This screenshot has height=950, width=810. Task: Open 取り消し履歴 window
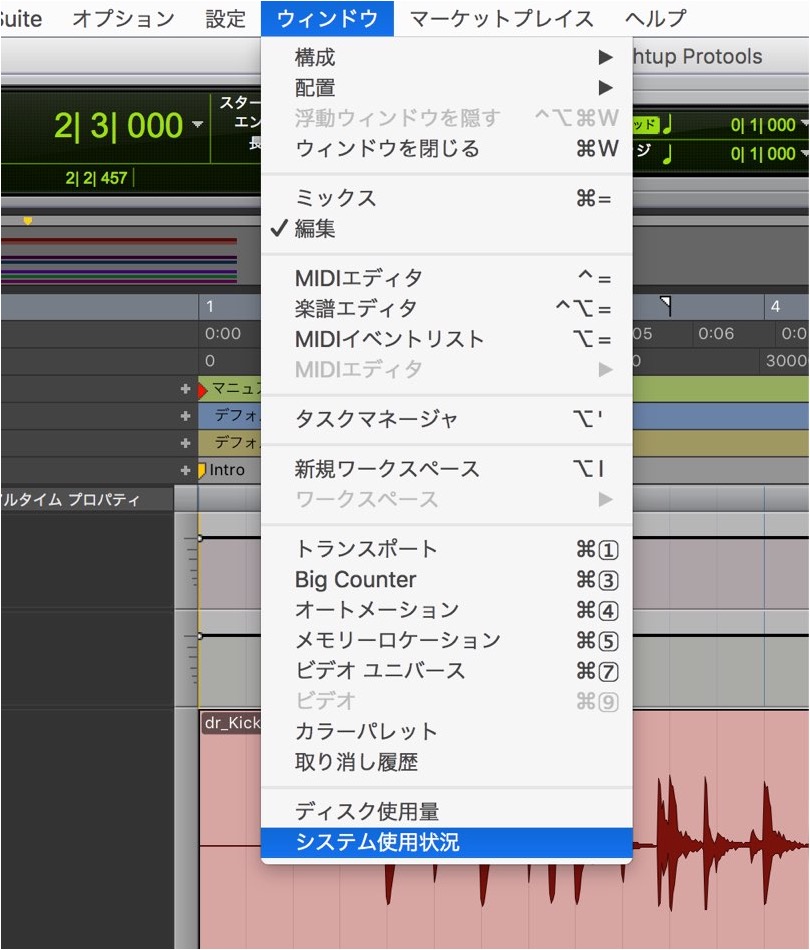click(446, 762)
